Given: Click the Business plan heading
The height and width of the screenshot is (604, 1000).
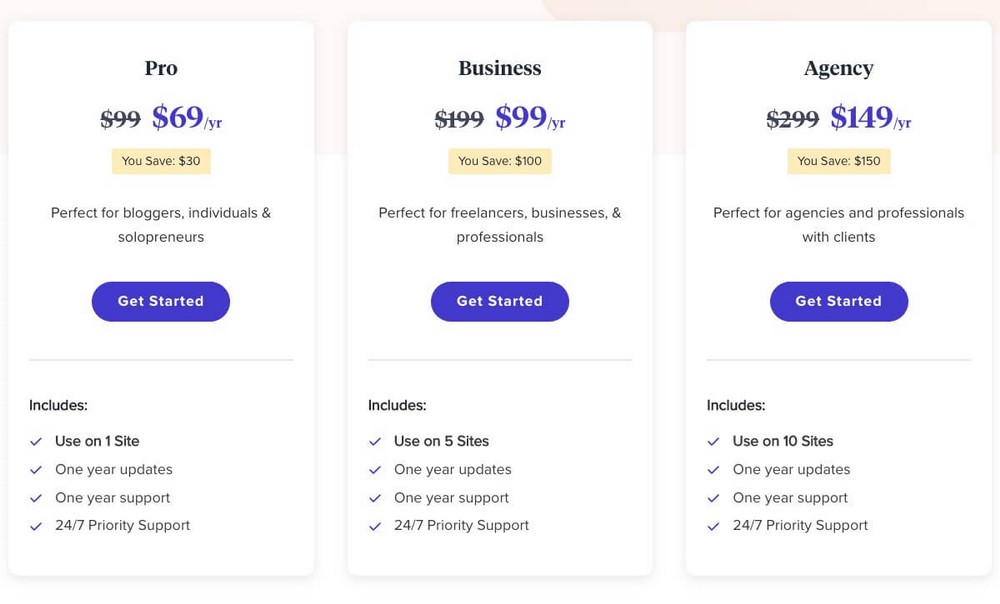Looking at the screenshot, I should (x=499, y=68).
